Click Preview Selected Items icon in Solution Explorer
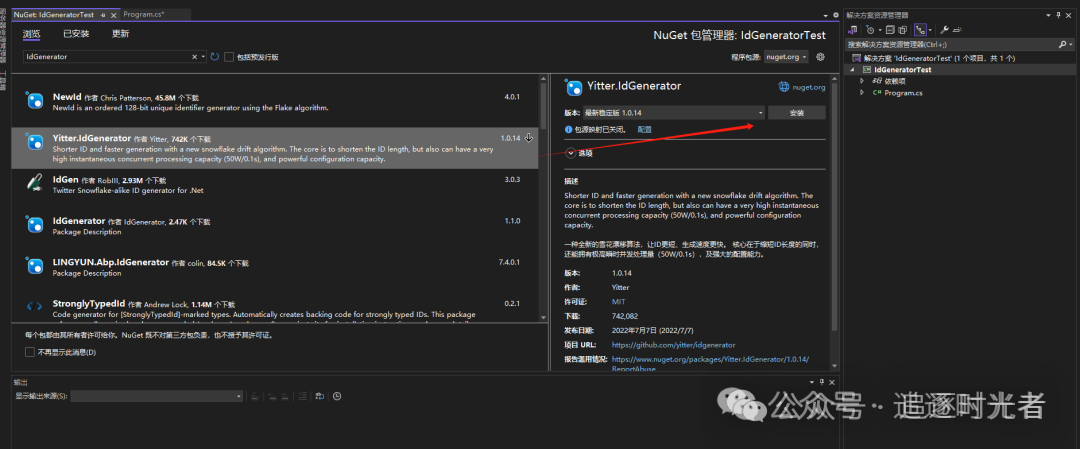This screenshot has height=449, width=1080. [x=957, y=30]
